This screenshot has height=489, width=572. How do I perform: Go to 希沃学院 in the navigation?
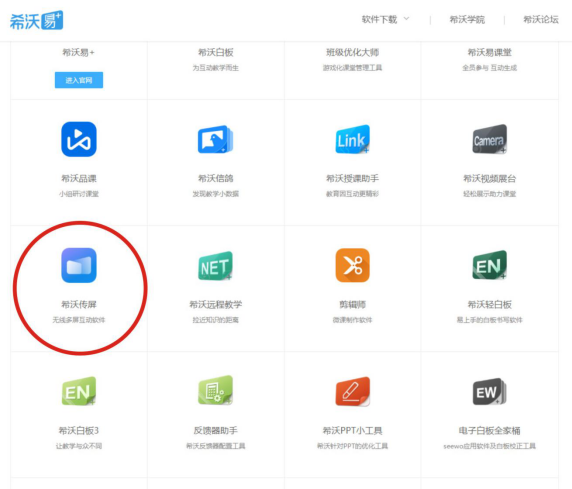click(467, 19)
